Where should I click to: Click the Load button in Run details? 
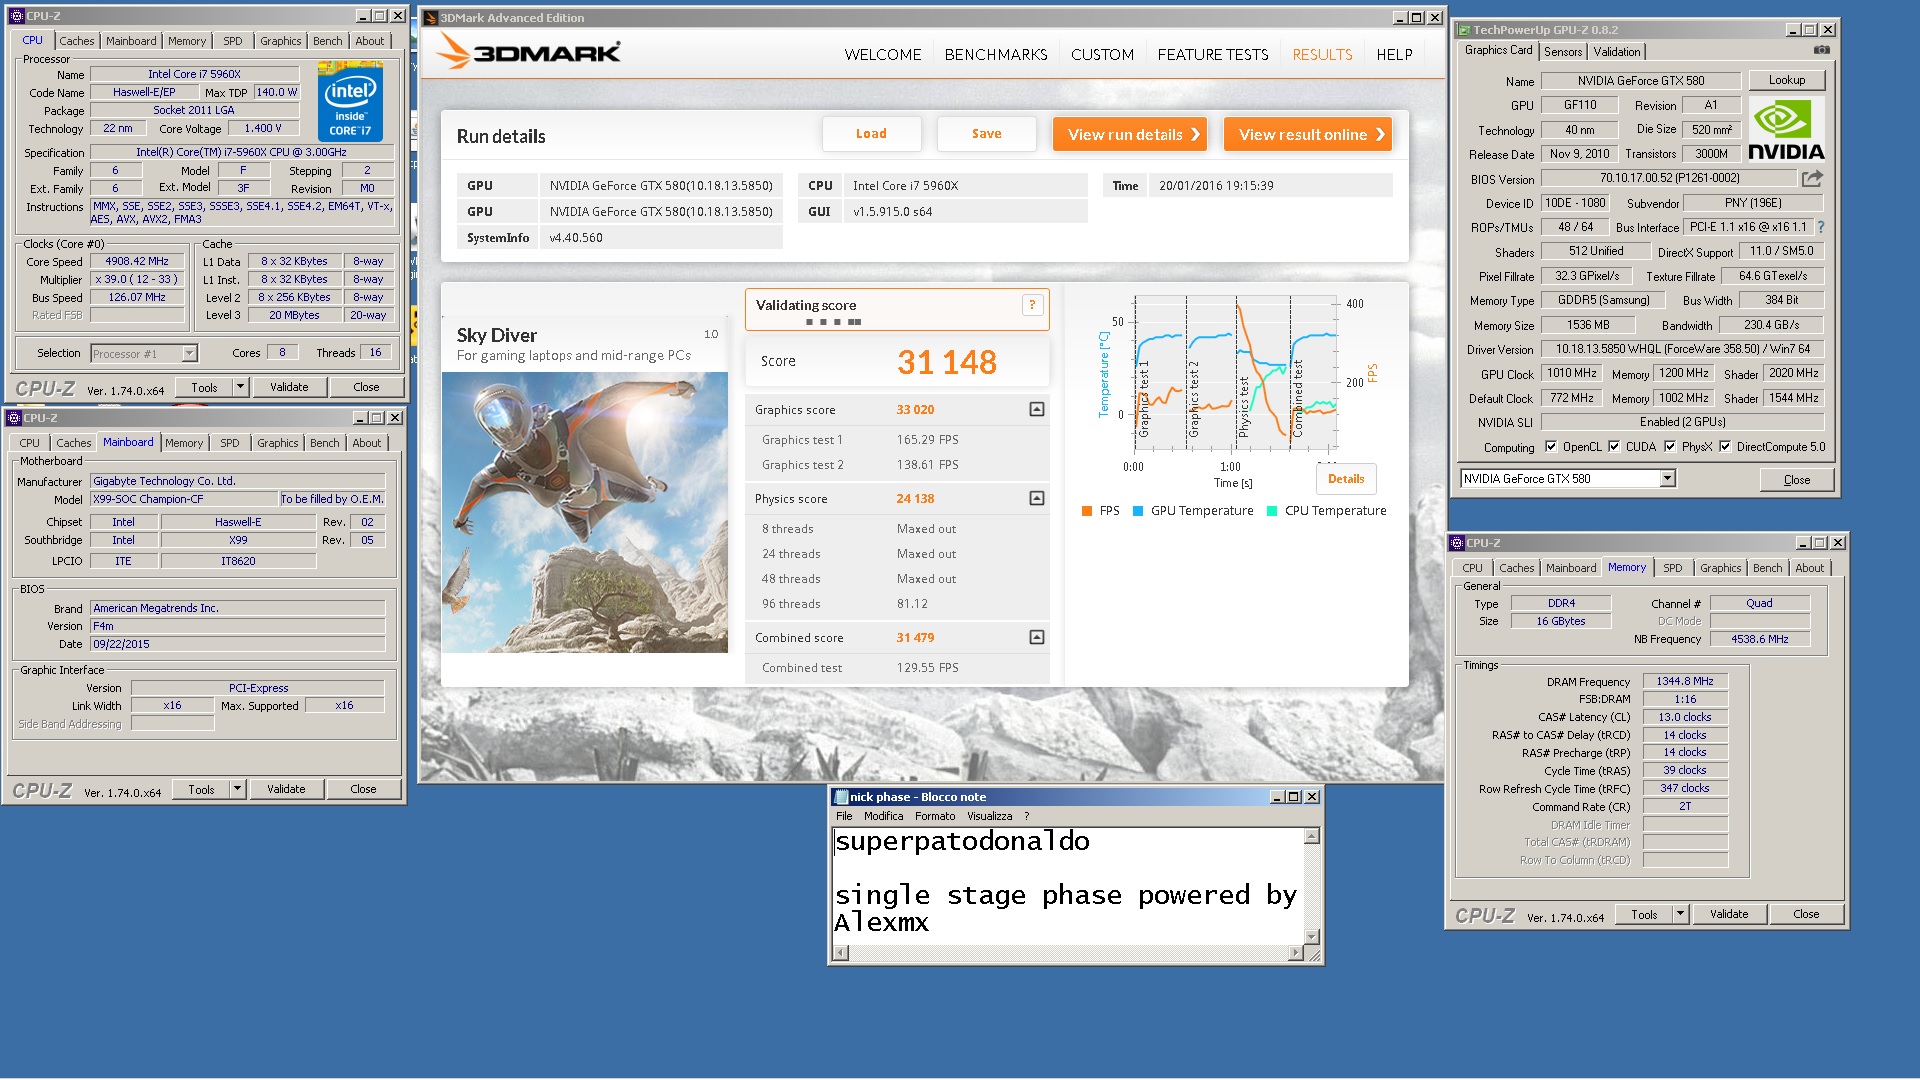point(871,134)
